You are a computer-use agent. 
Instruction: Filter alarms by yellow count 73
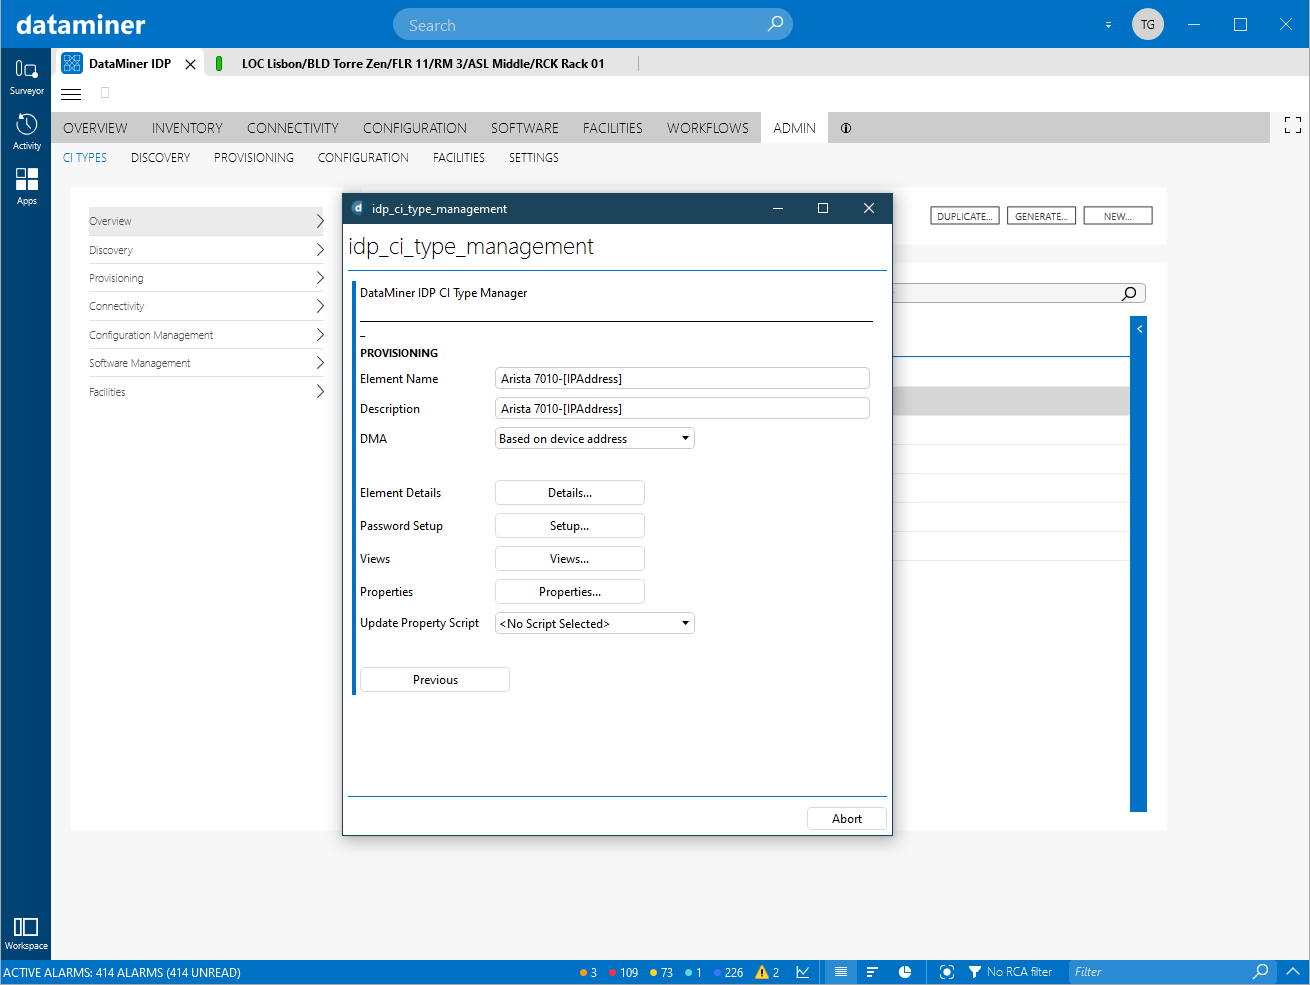point(661,972)
